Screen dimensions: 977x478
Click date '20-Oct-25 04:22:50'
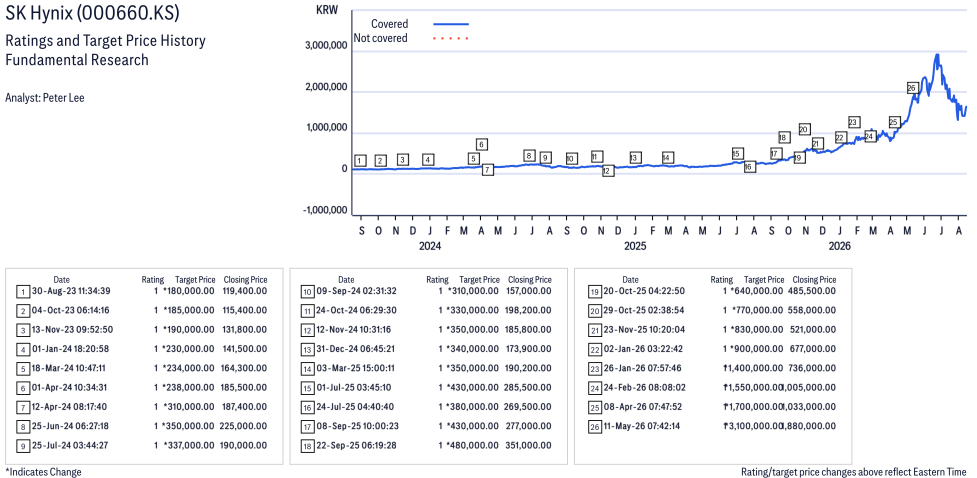pos(644,291)
